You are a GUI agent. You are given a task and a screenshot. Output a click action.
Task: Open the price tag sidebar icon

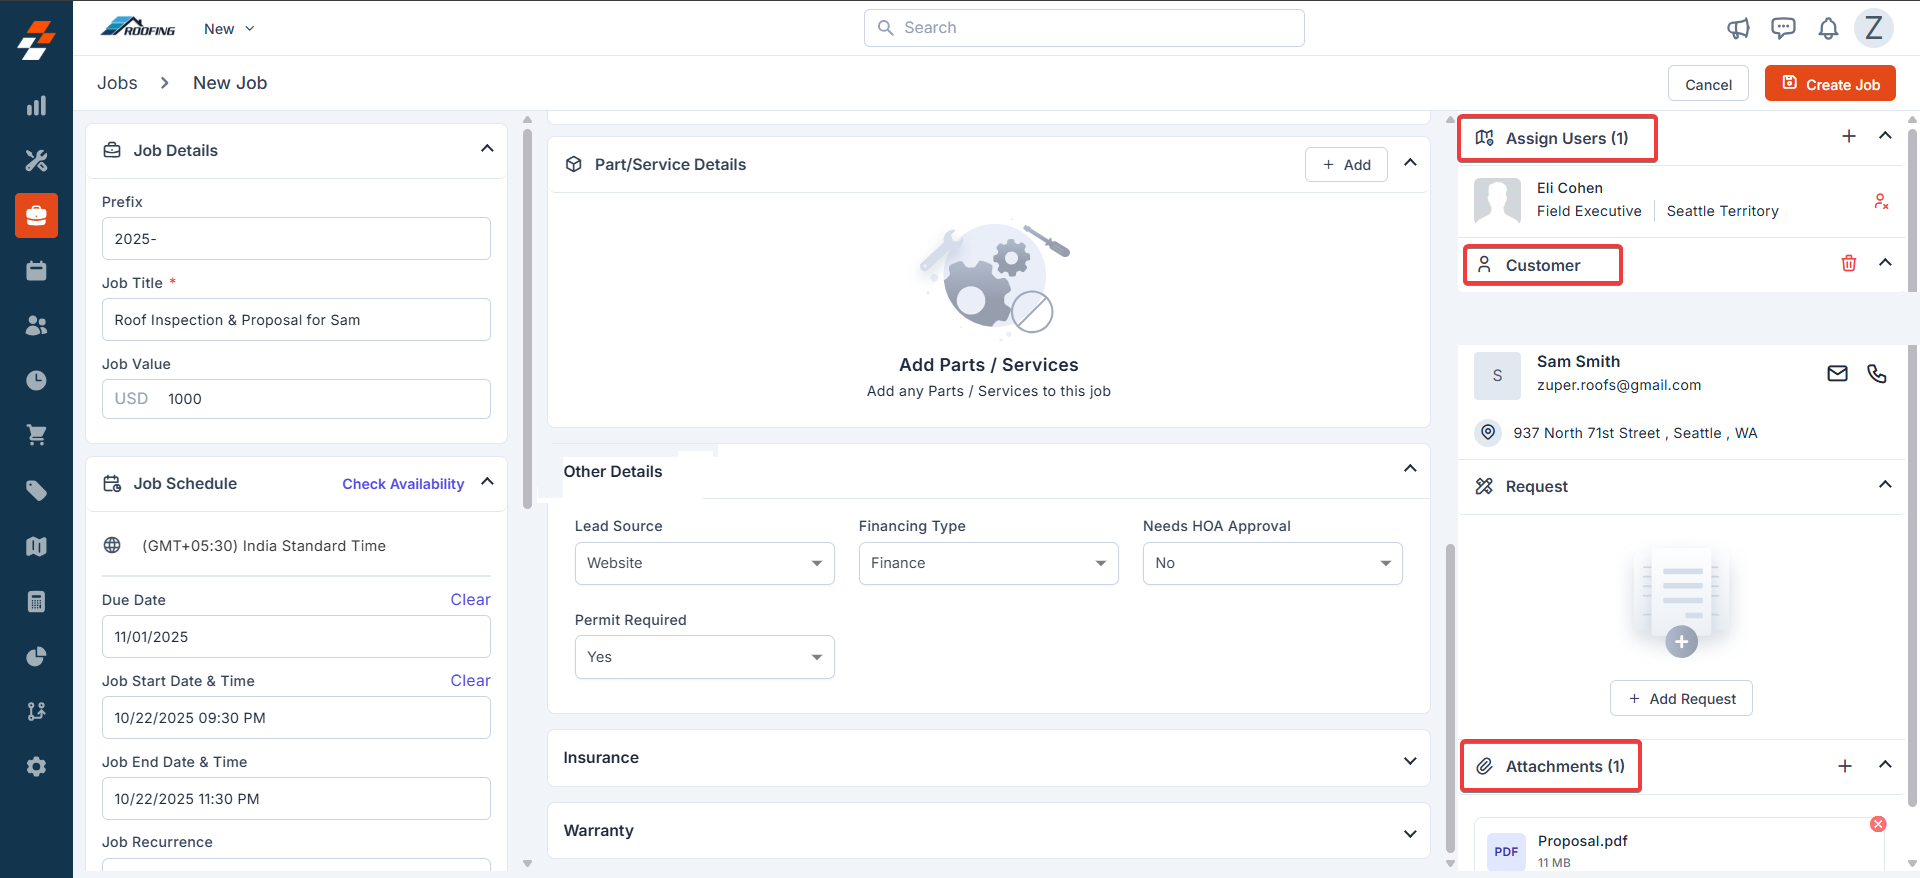[x=36, y=490]
